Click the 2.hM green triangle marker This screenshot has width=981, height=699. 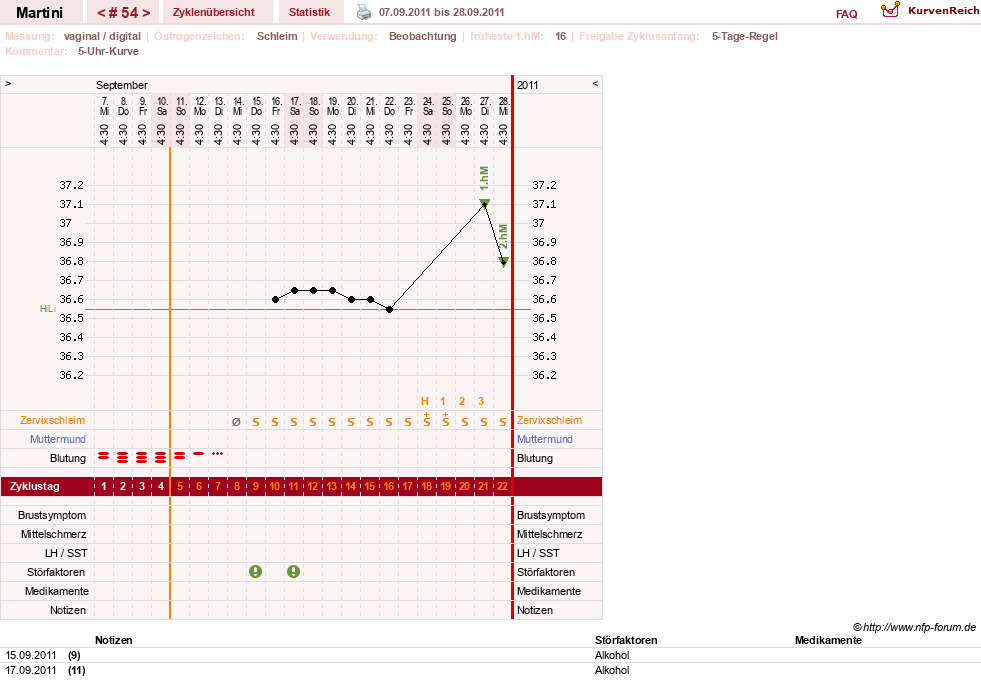point(504,262)
